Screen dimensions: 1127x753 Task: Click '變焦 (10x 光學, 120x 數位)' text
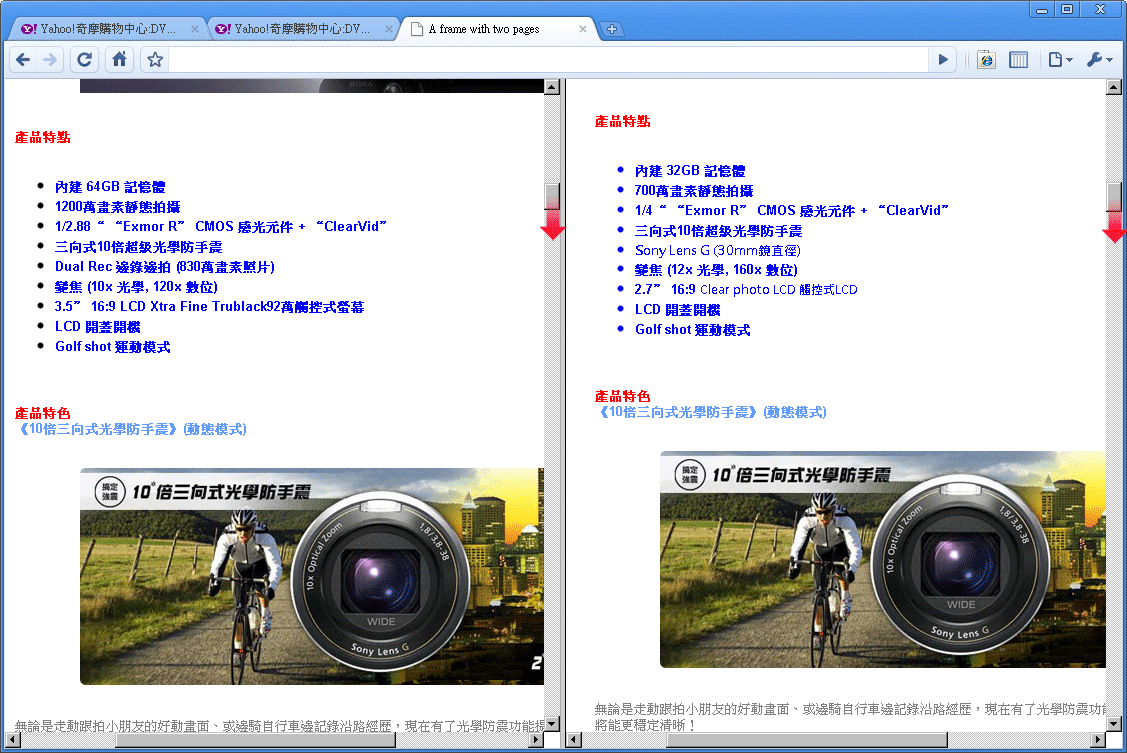[136, 287]
